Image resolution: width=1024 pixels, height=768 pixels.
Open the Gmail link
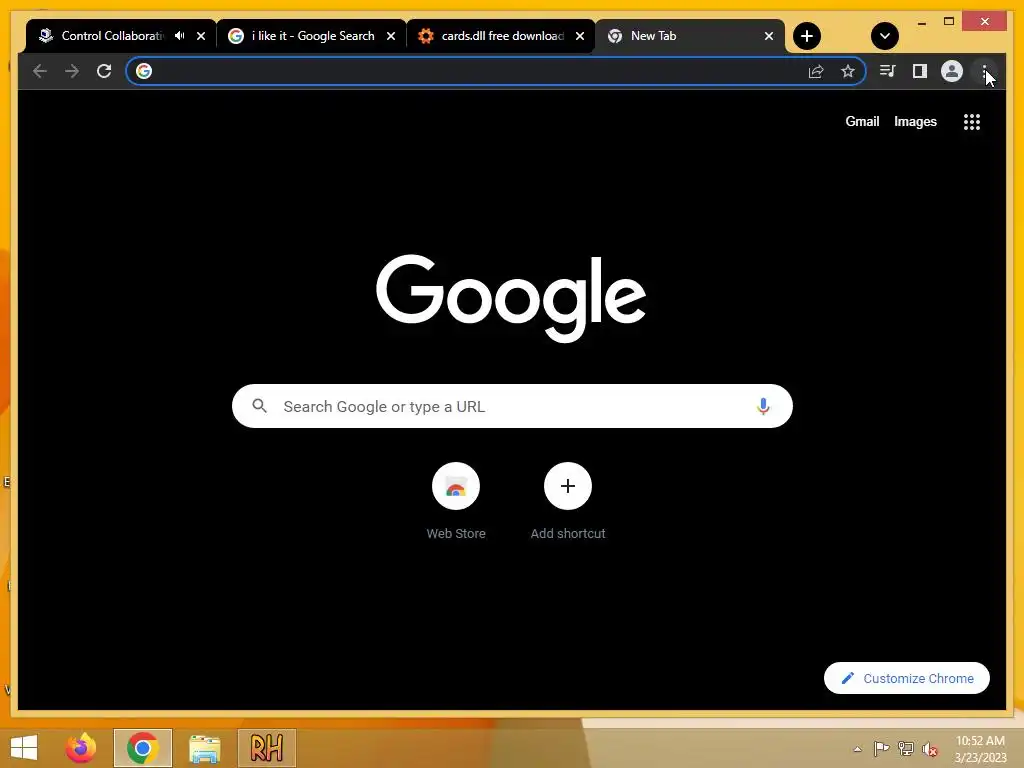862,121
